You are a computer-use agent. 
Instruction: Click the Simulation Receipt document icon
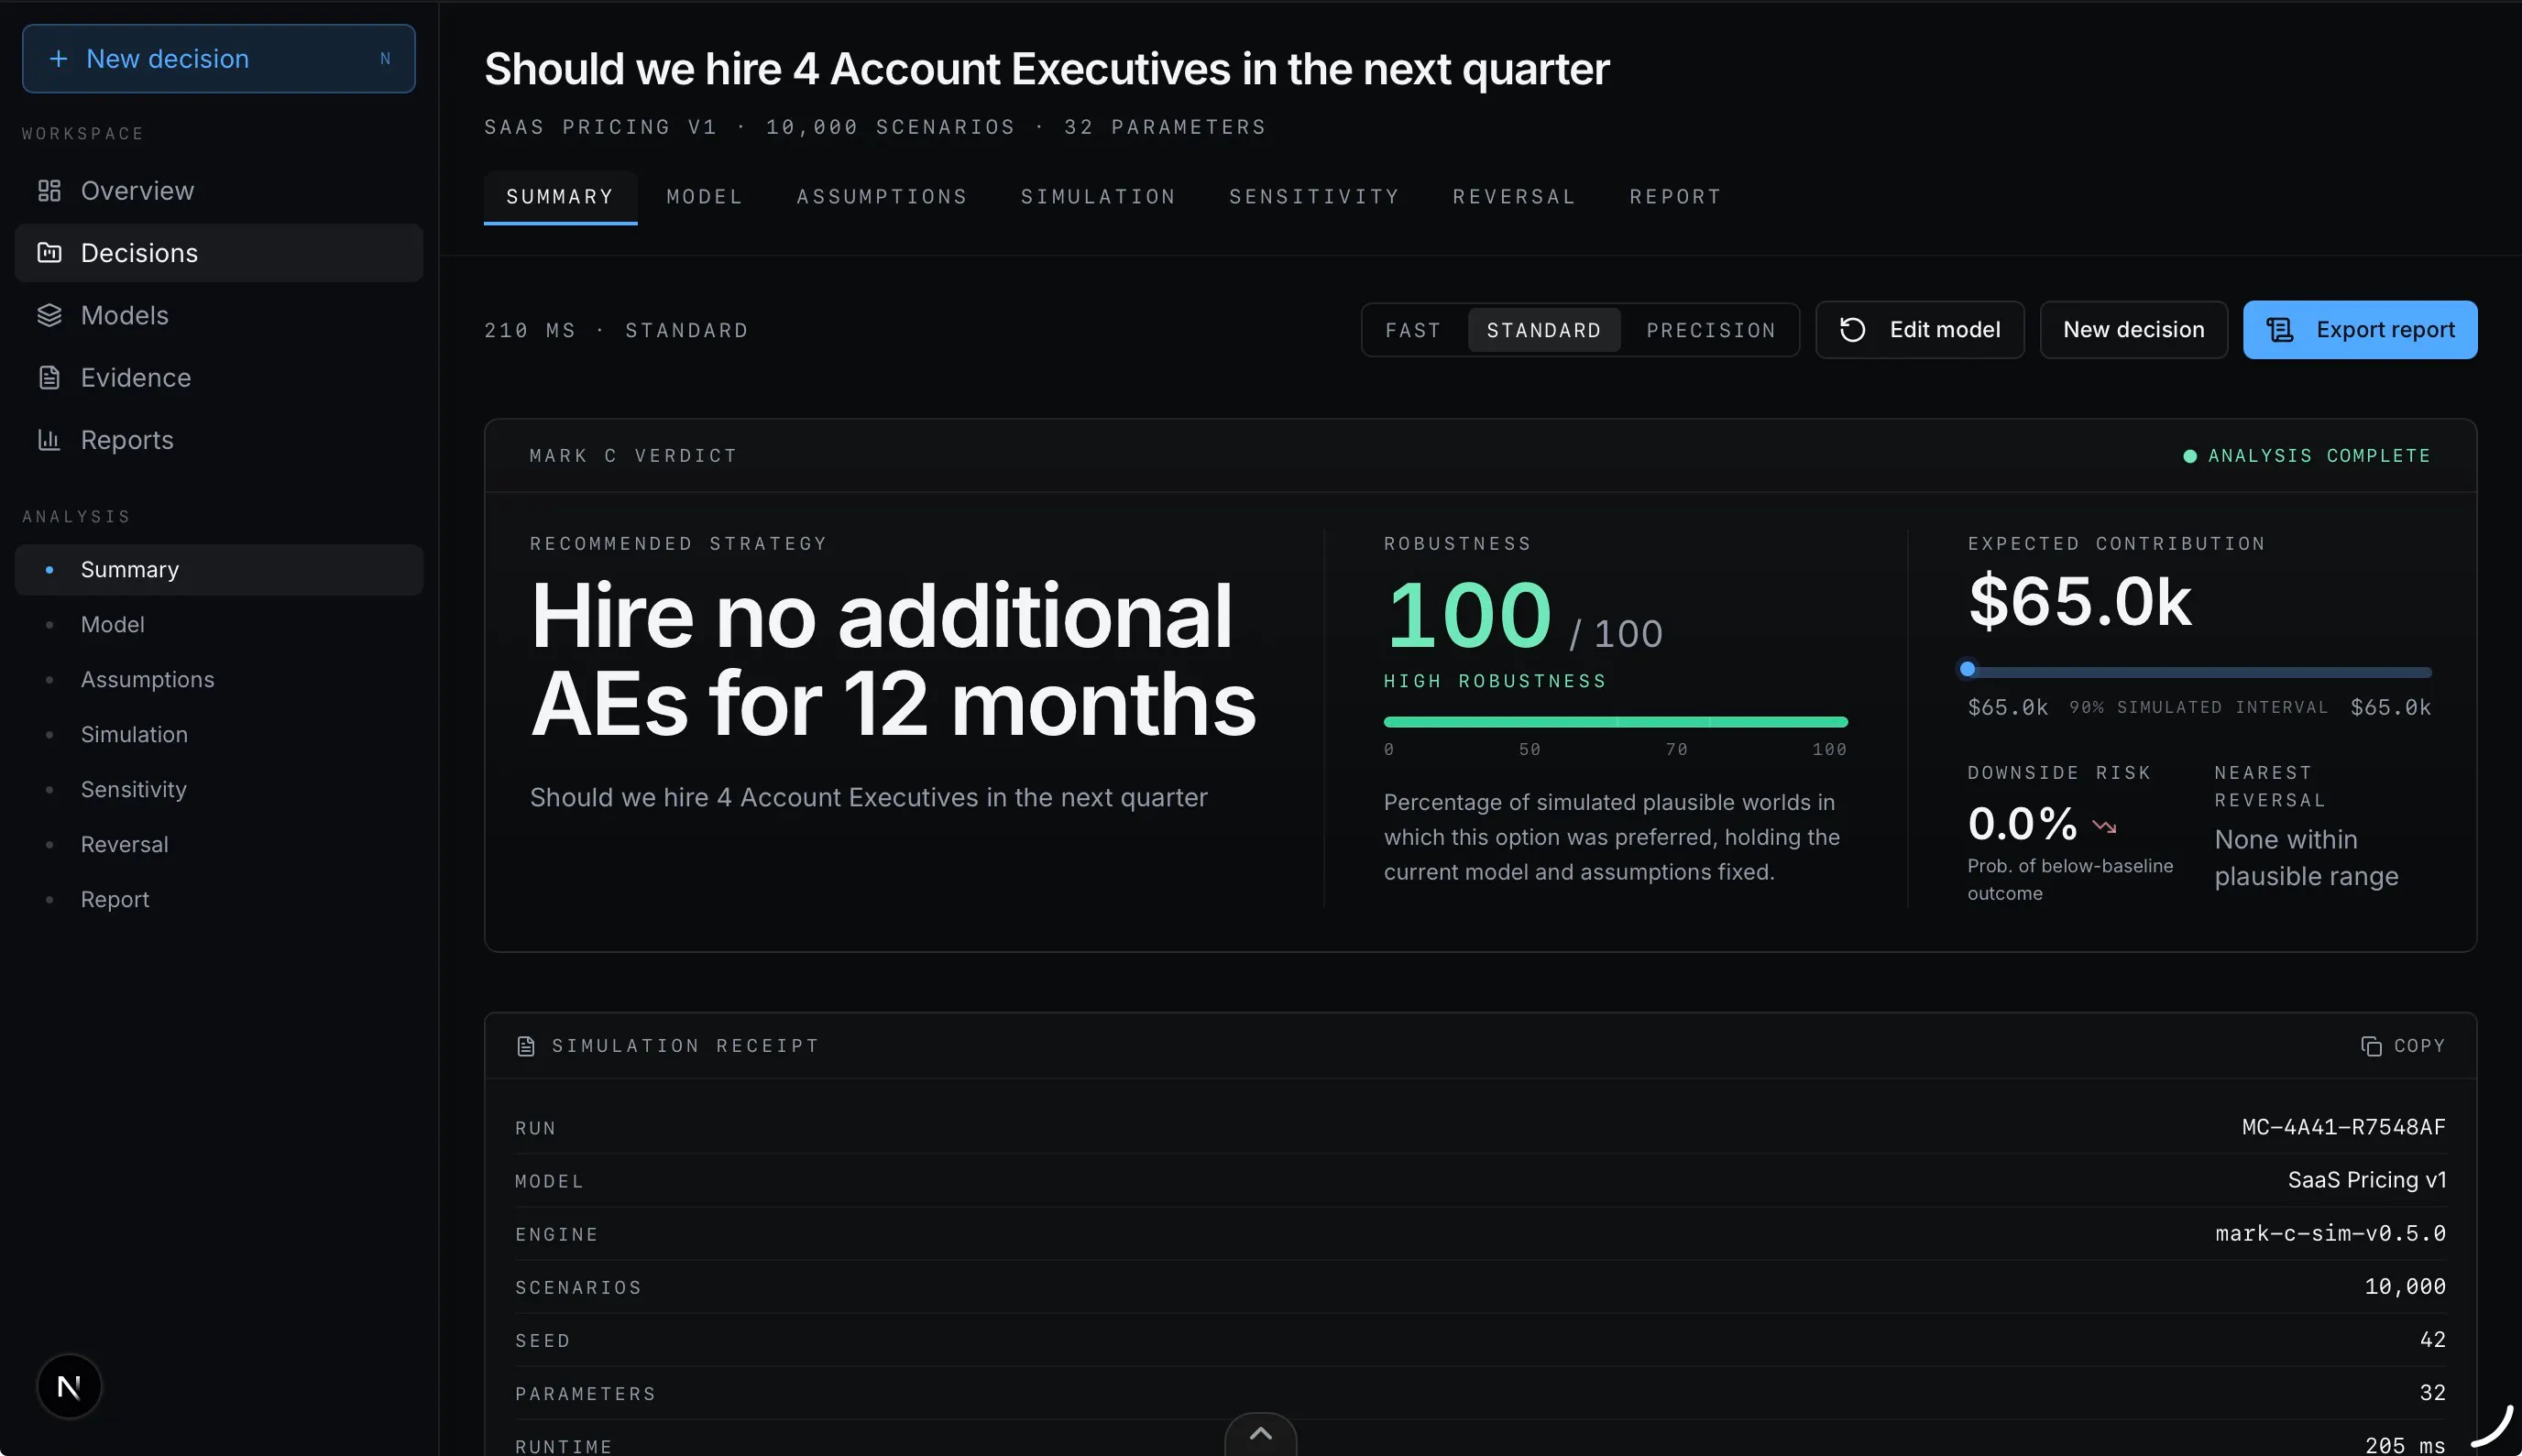(526, 1046)
